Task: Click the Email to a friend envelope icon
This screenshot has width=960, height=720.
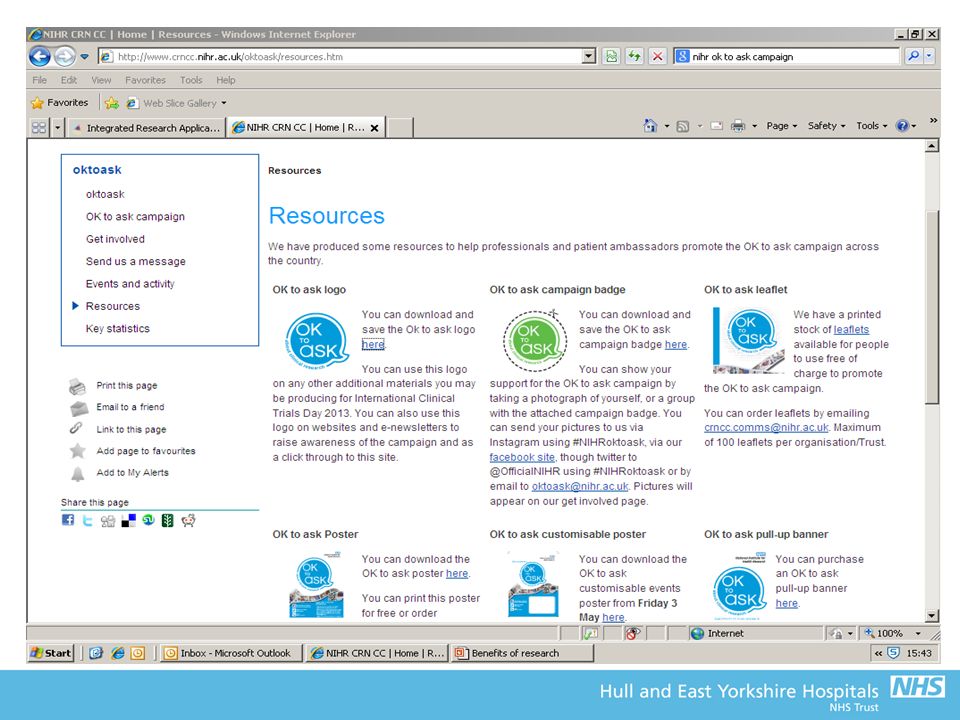Action: point(78,408)
